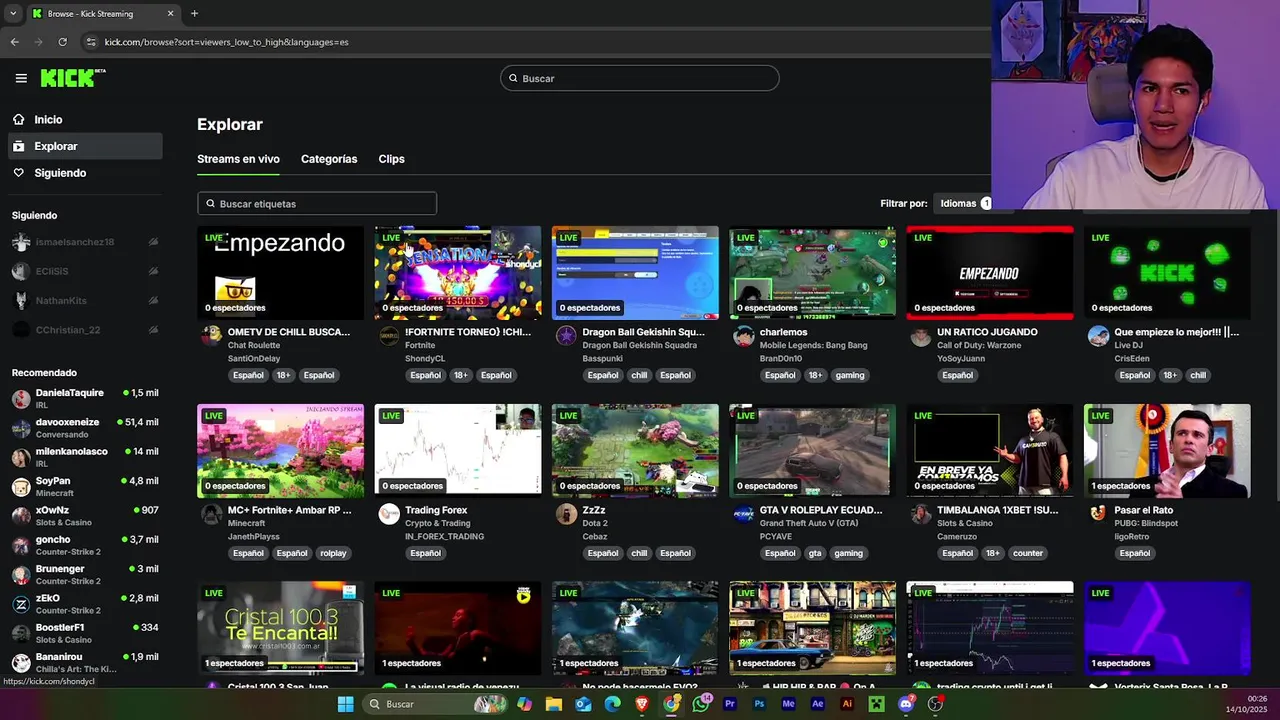This screenshot has width=1280, height=720.
Task: Open the Minecraft MC+ Fortnite stream thumbnail
Action: tap(281, 450)
